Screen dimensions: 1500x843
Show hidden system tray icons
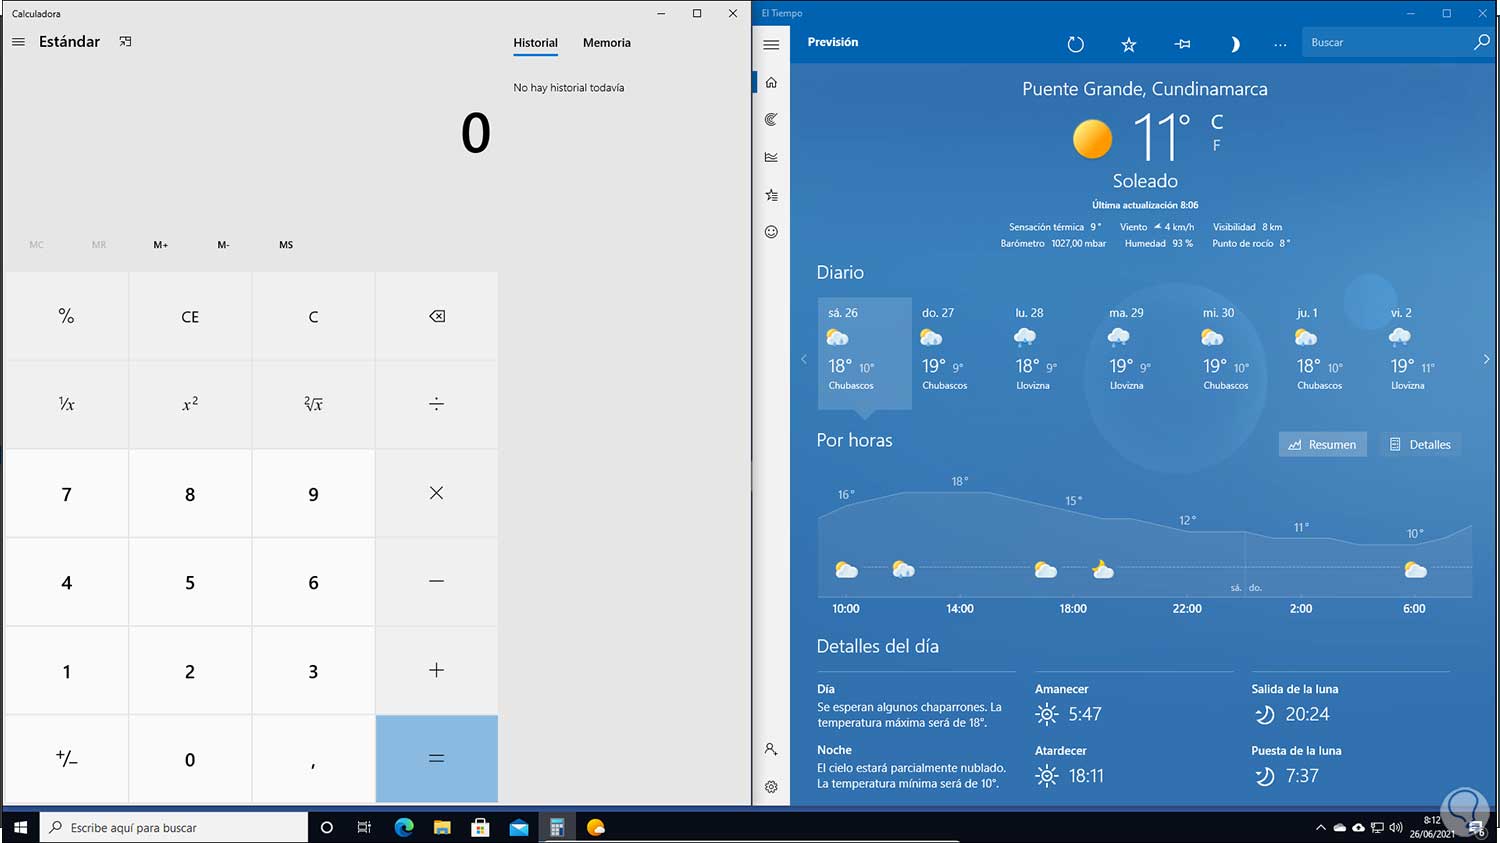coord(1321,828)
